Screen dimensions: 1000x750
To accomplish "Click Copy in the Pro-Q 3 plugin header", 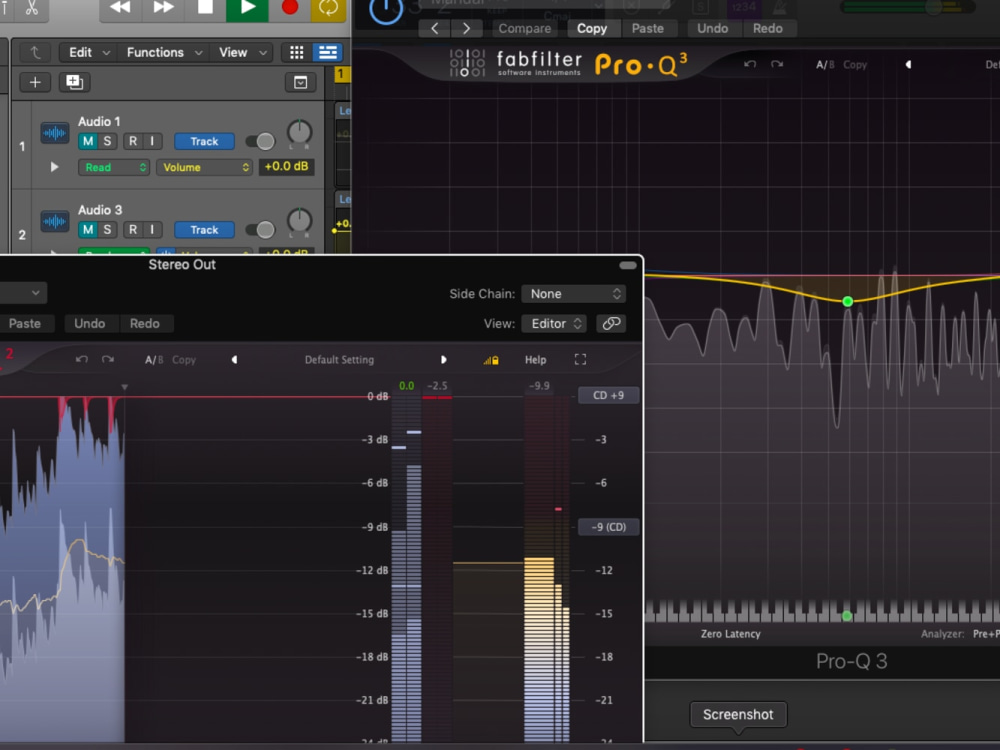I will (x=592, y=28).
